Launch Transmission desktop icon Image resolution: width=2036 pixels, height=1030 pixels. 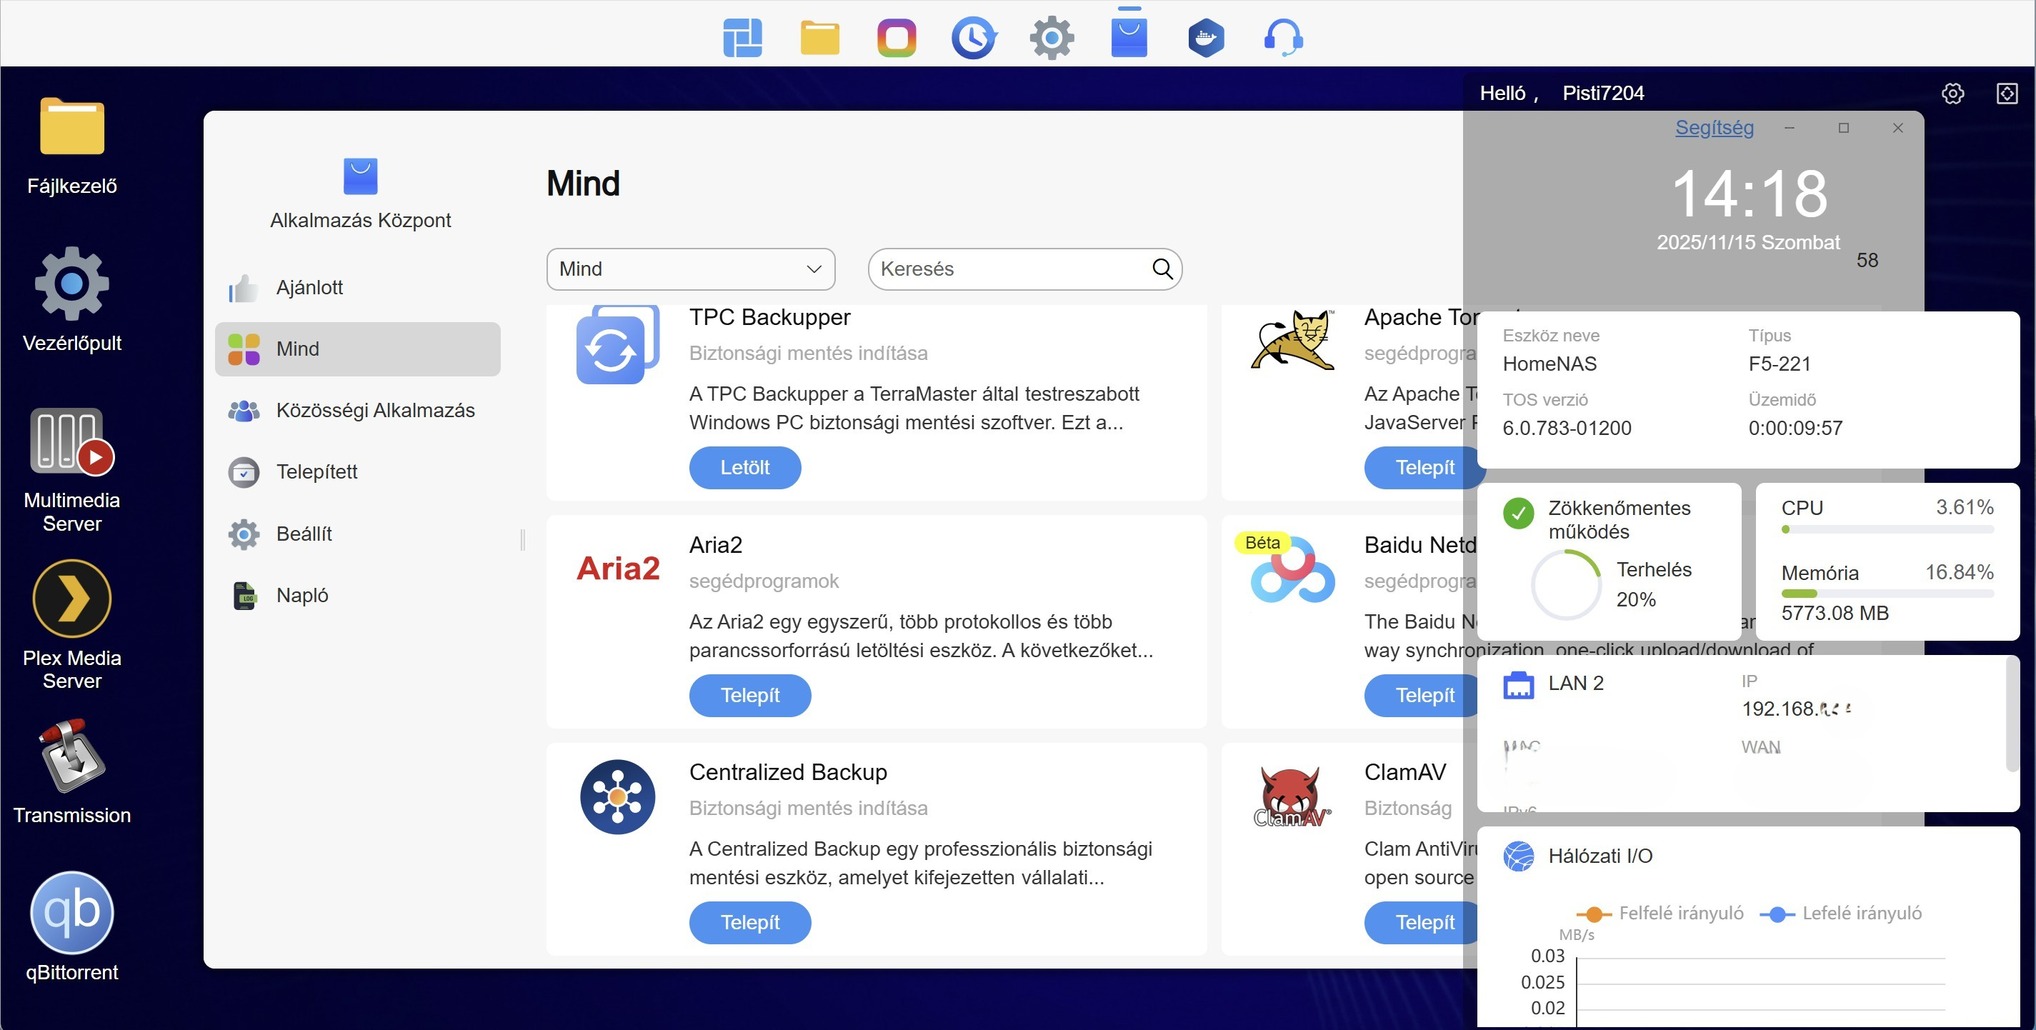point(72,772)
